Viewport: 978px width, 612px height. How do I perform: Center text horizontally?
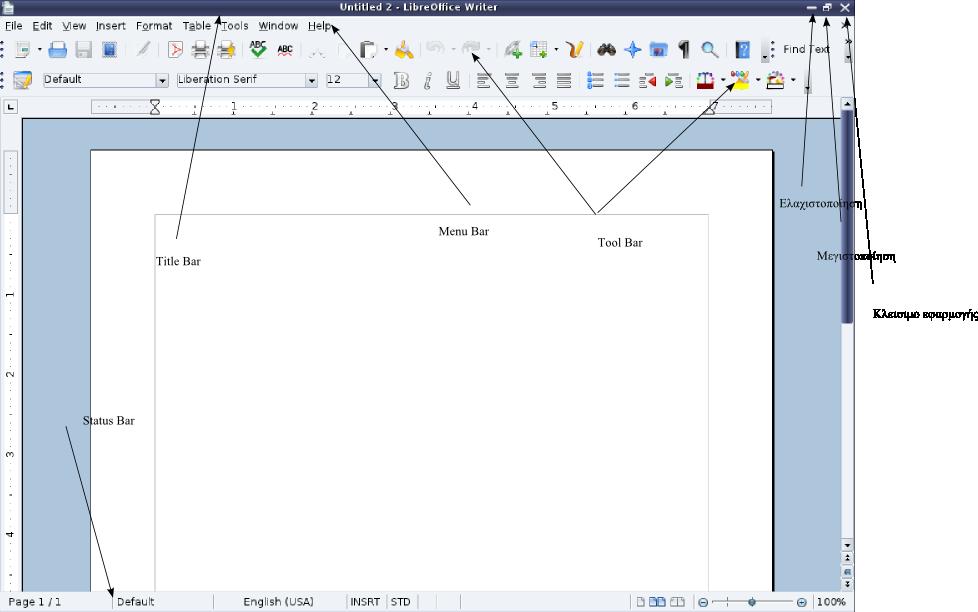(511, 80)
